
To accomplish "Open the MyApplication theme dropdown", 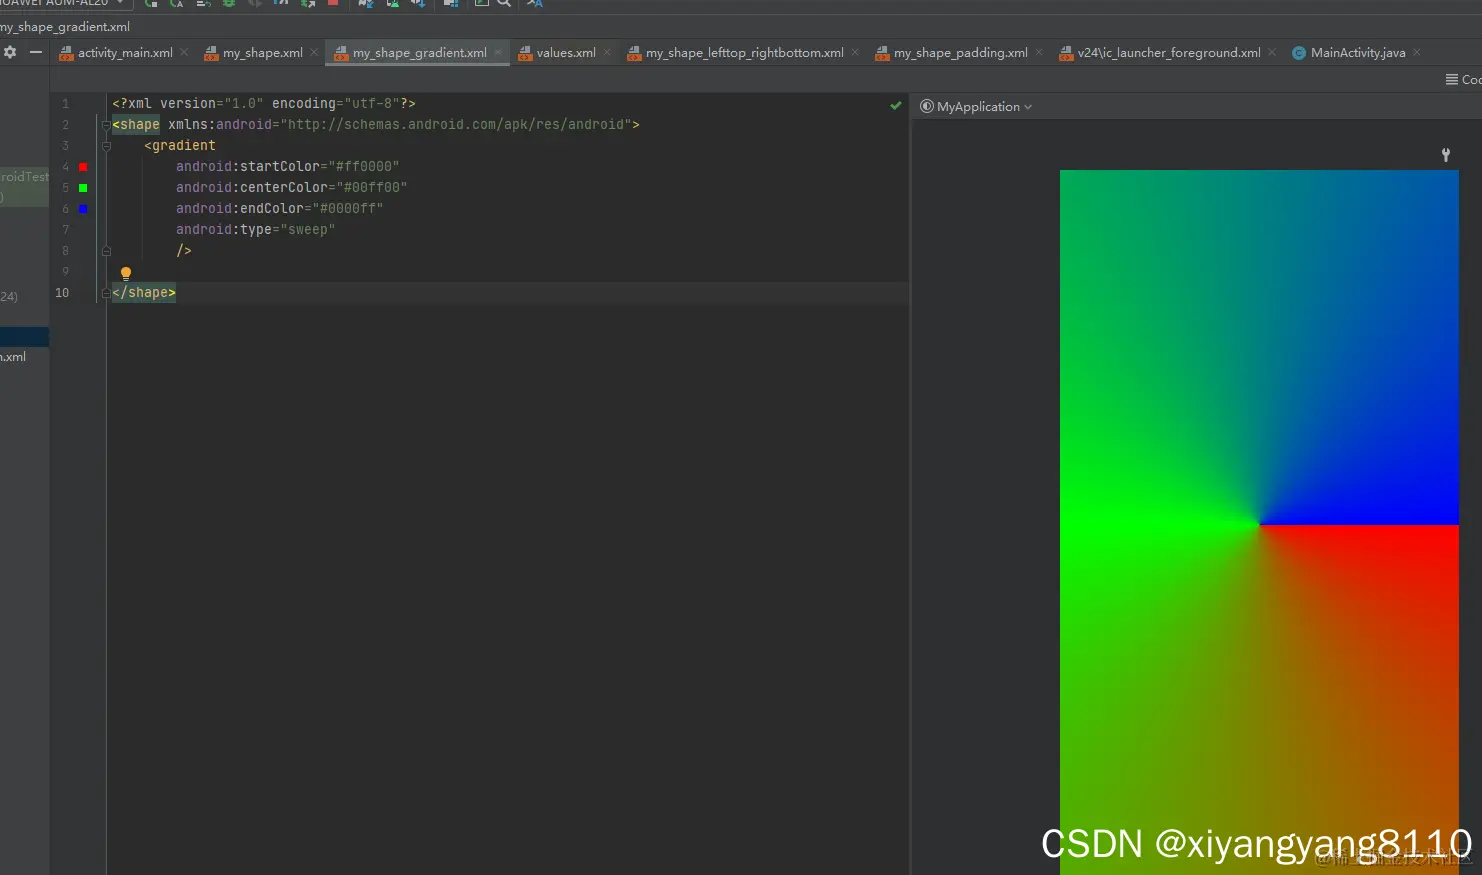I will (x=983, y=107).
